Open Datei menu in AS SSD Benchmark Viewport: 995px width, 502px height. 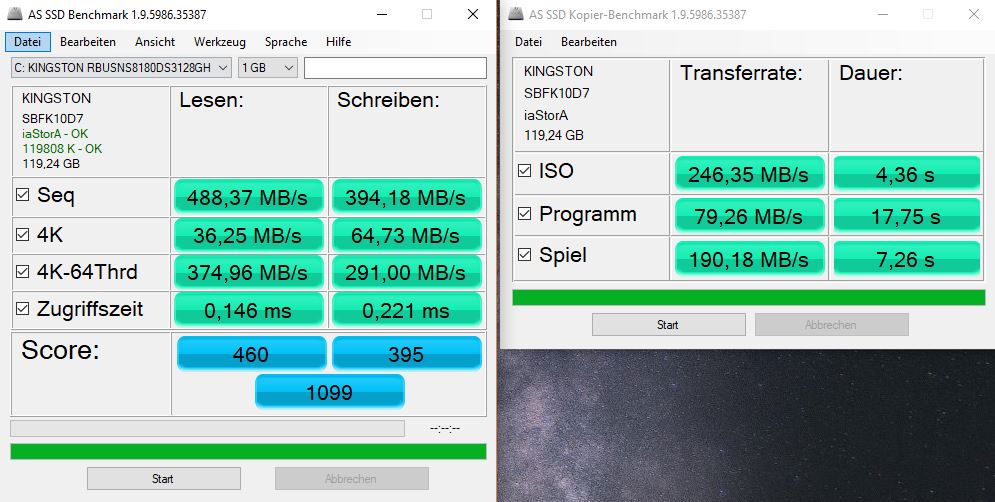coord(27,42)
